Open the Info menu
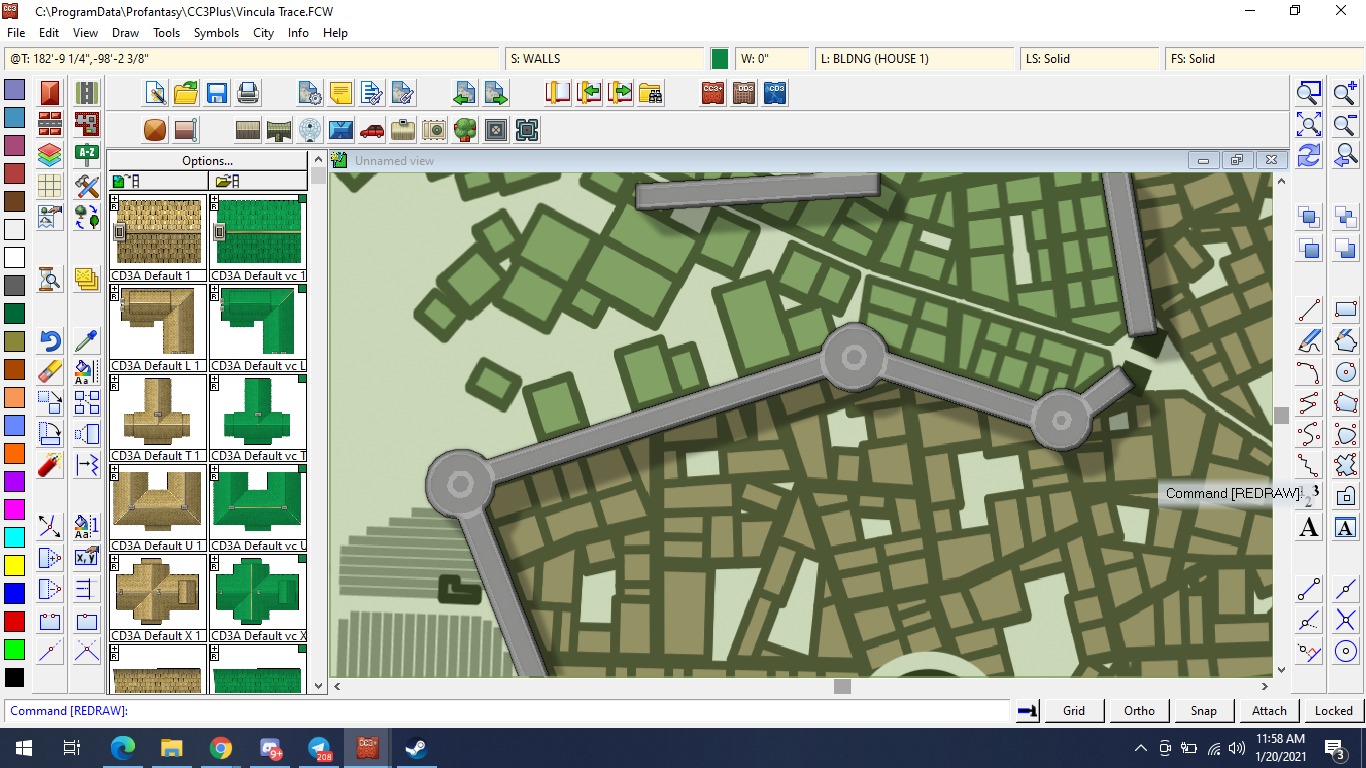 298,33
